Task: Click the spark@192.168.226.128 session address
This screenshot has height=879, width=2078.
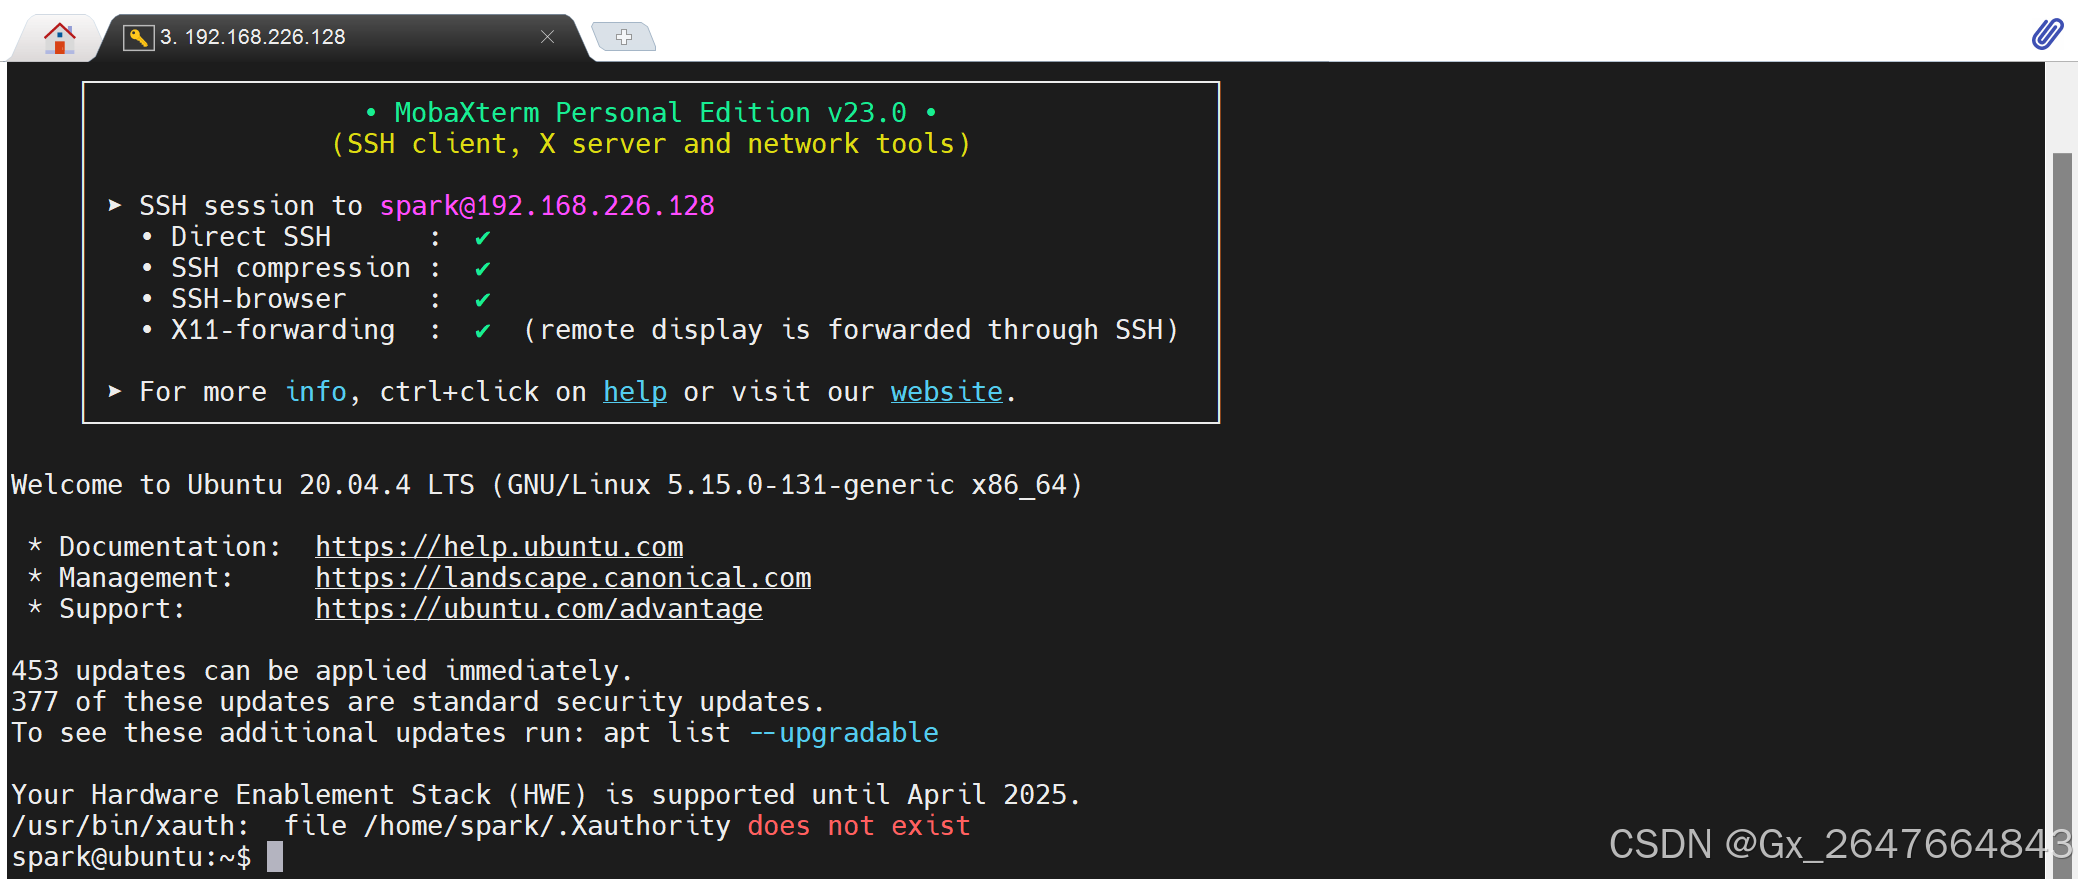Action: (547, 206)
